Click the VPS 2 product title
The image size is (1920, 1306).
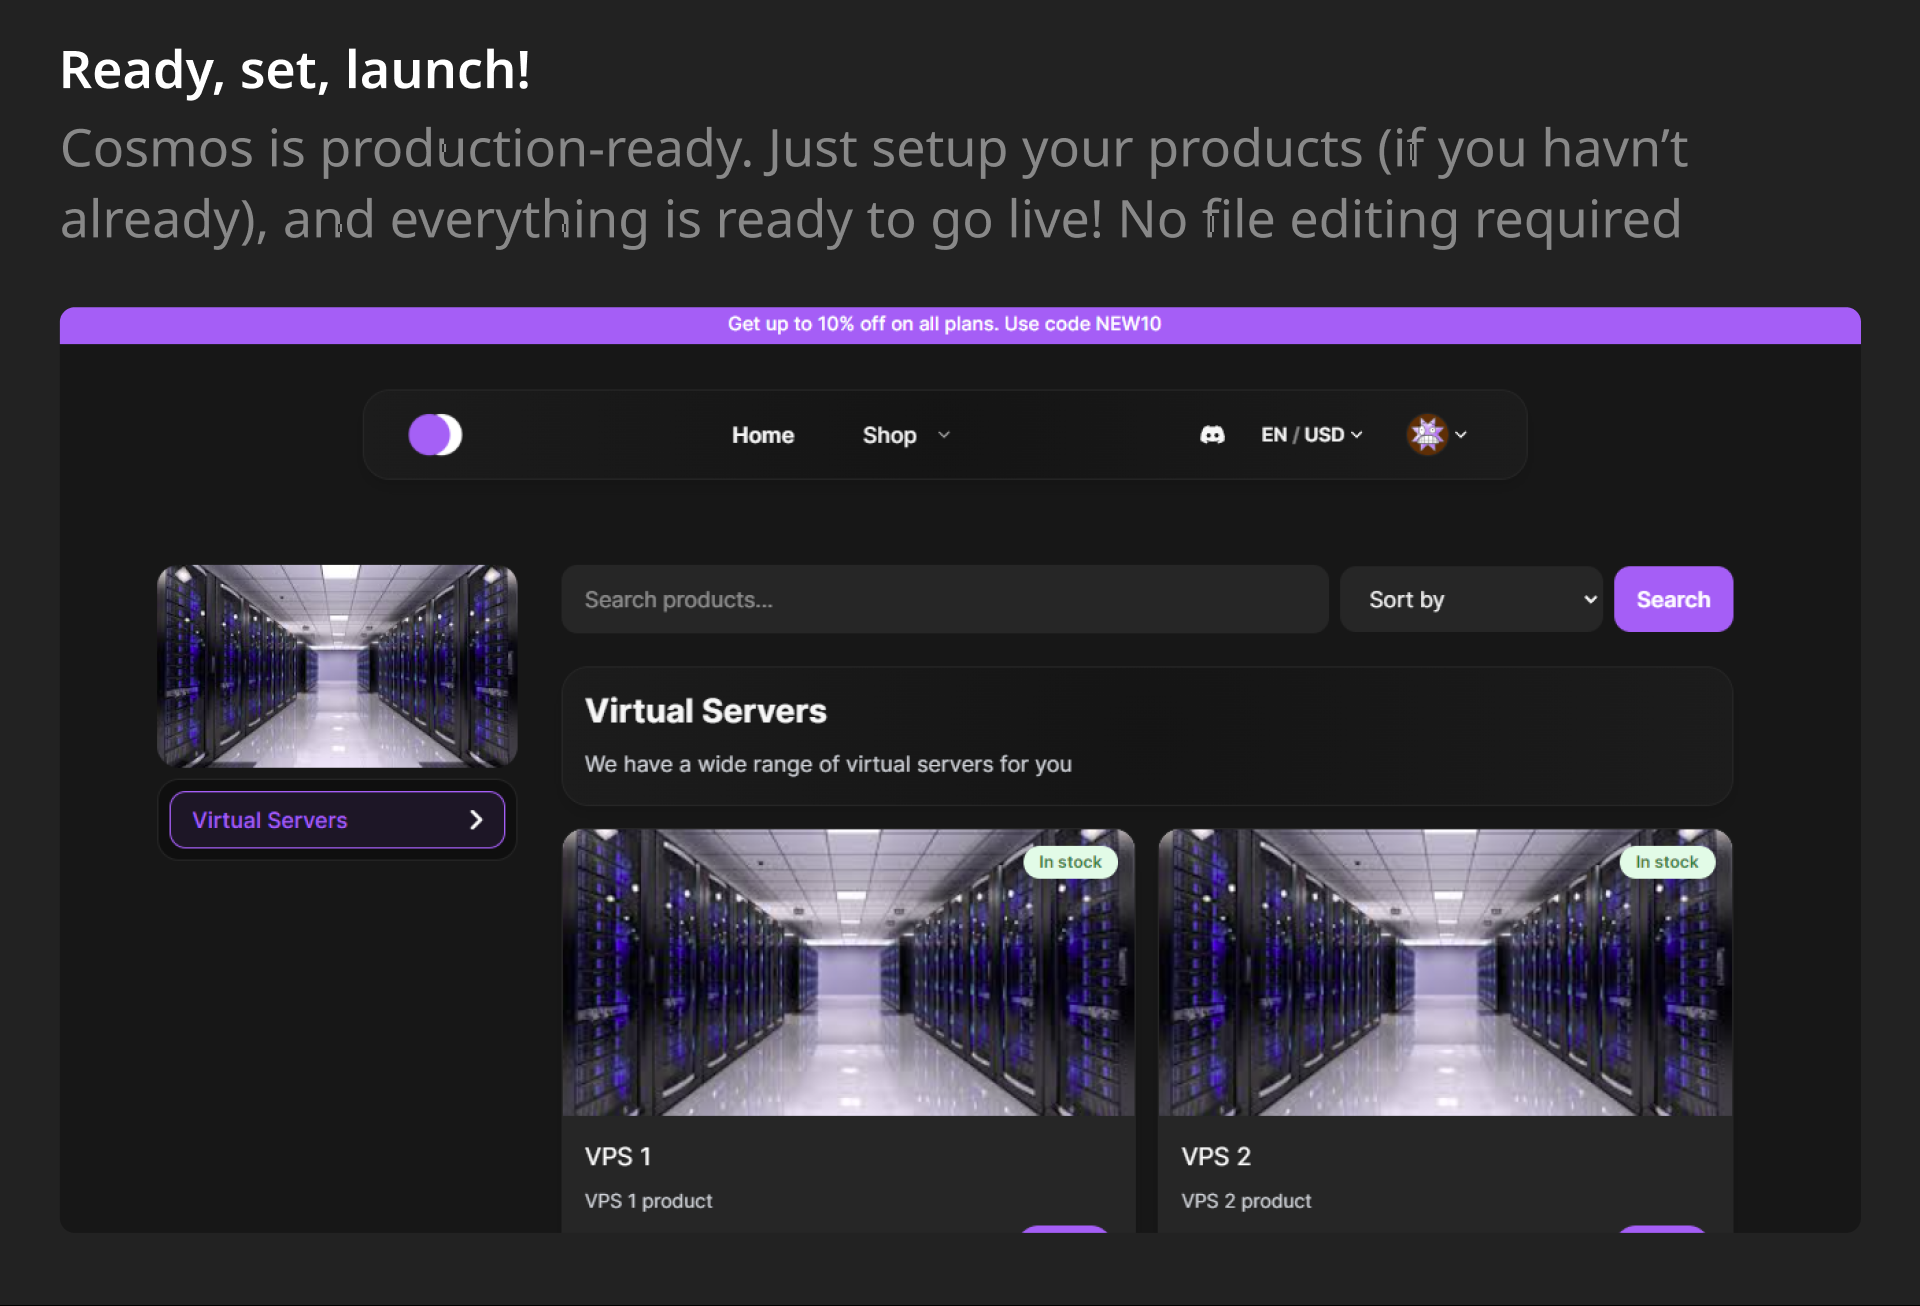click(1216, 1157)
